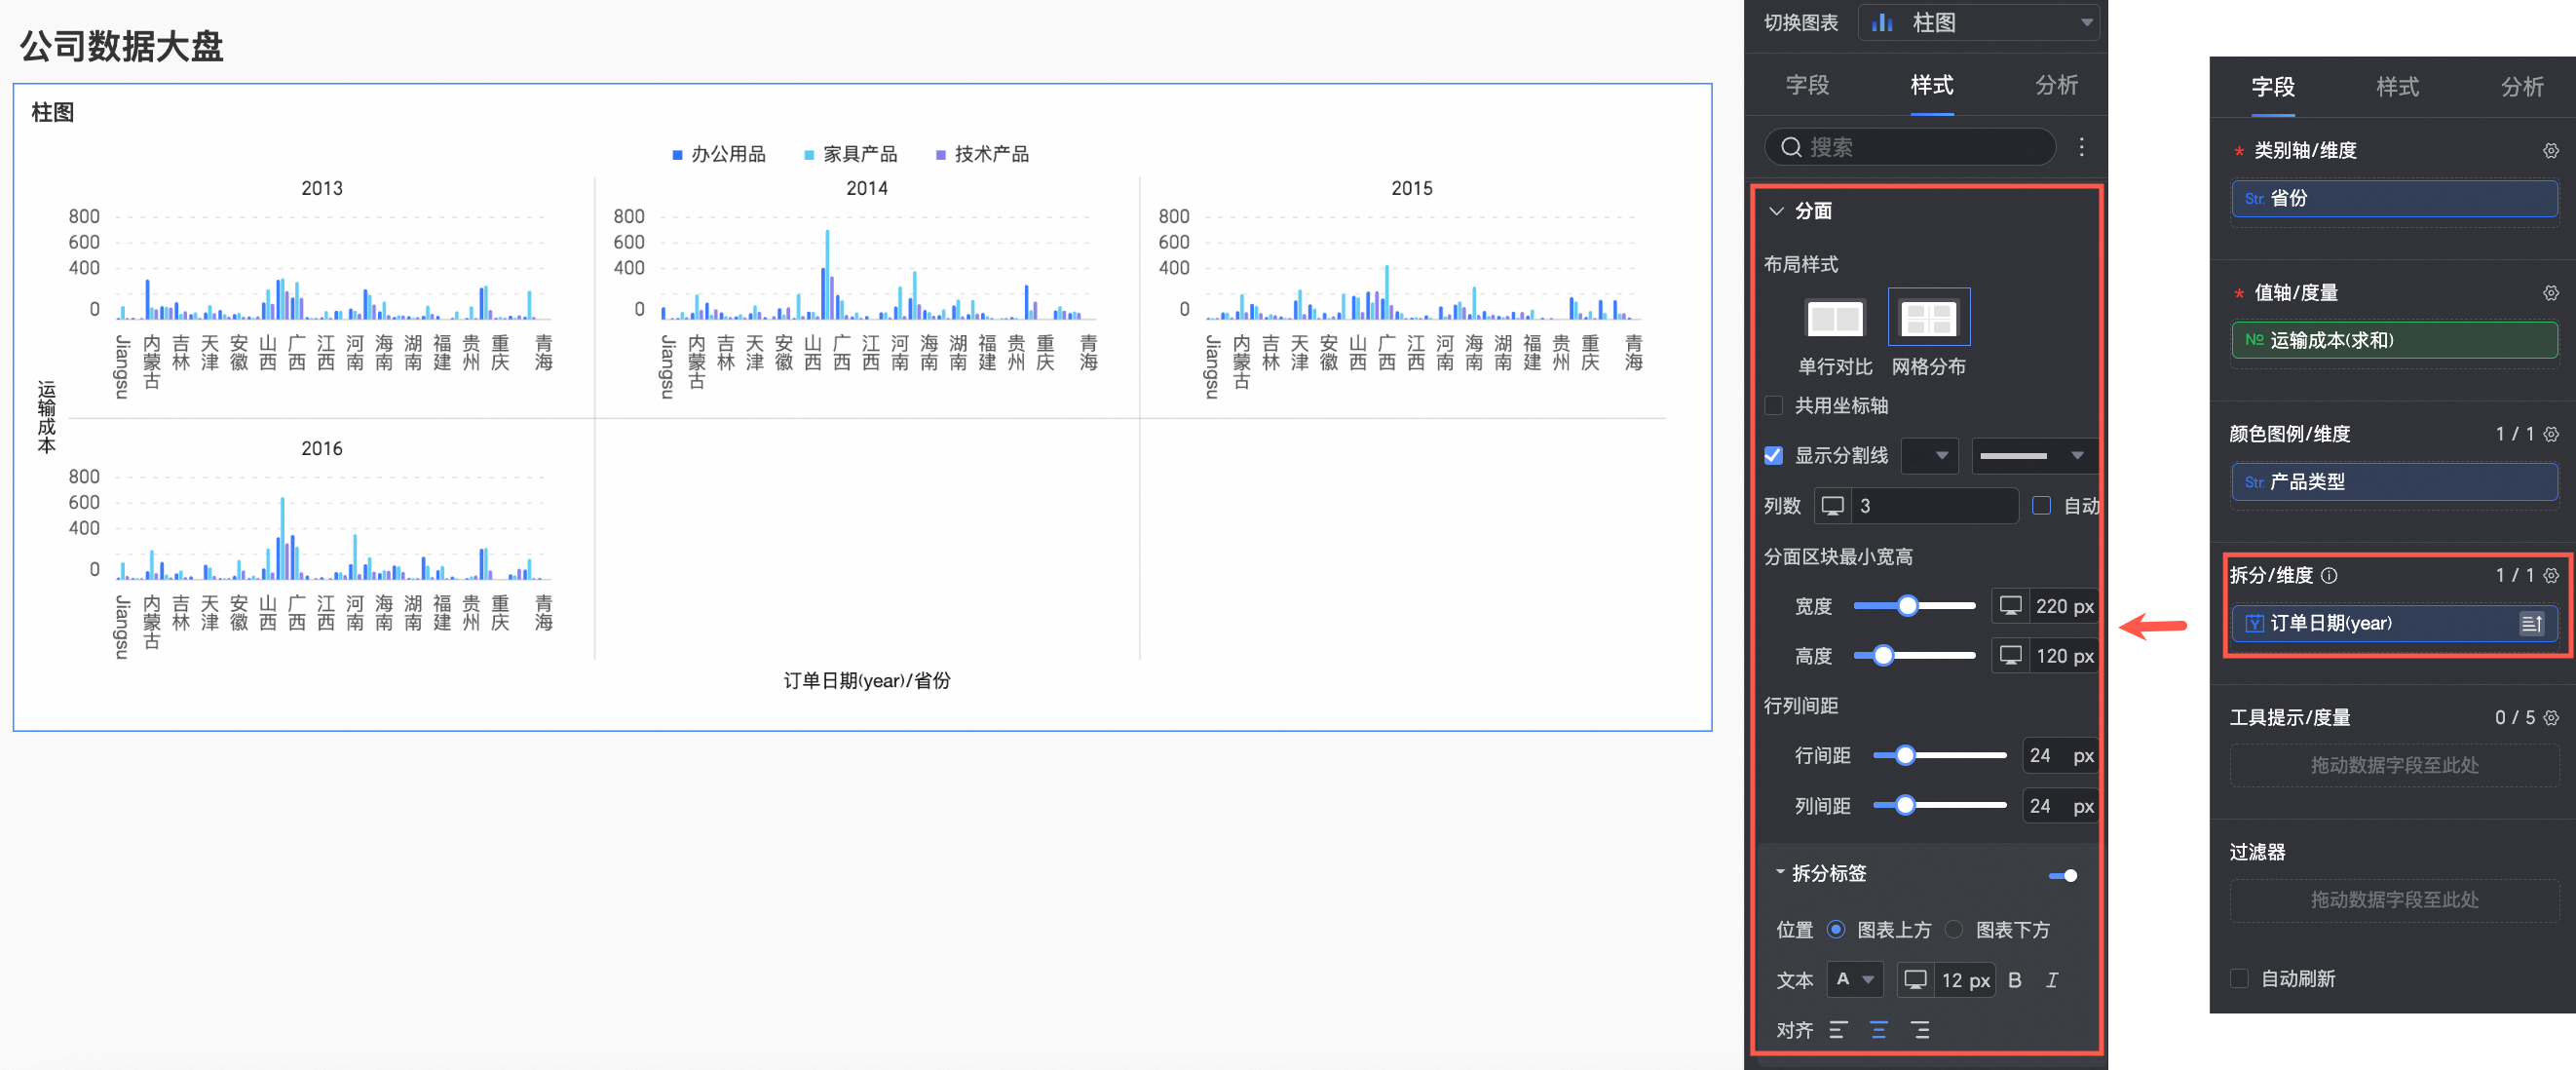Screen dimensions: 2576x1070
Task: Click the more options icon beside search
Action: 2081,147
